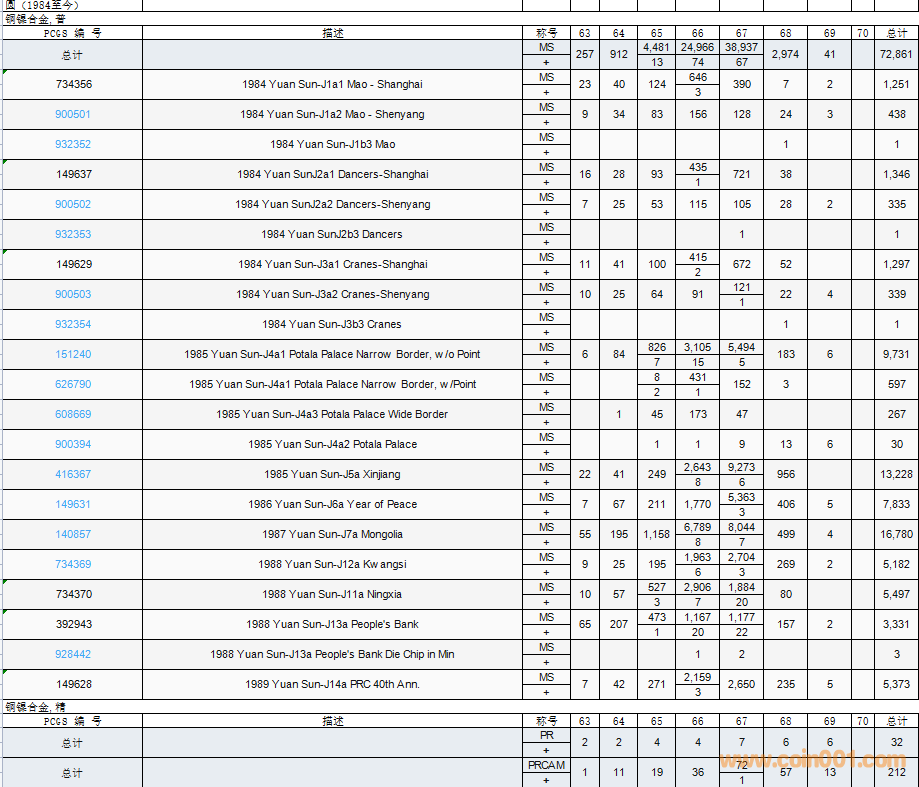Open PCGS number 932352 link
919x787 pixels.
click(73, 145)
